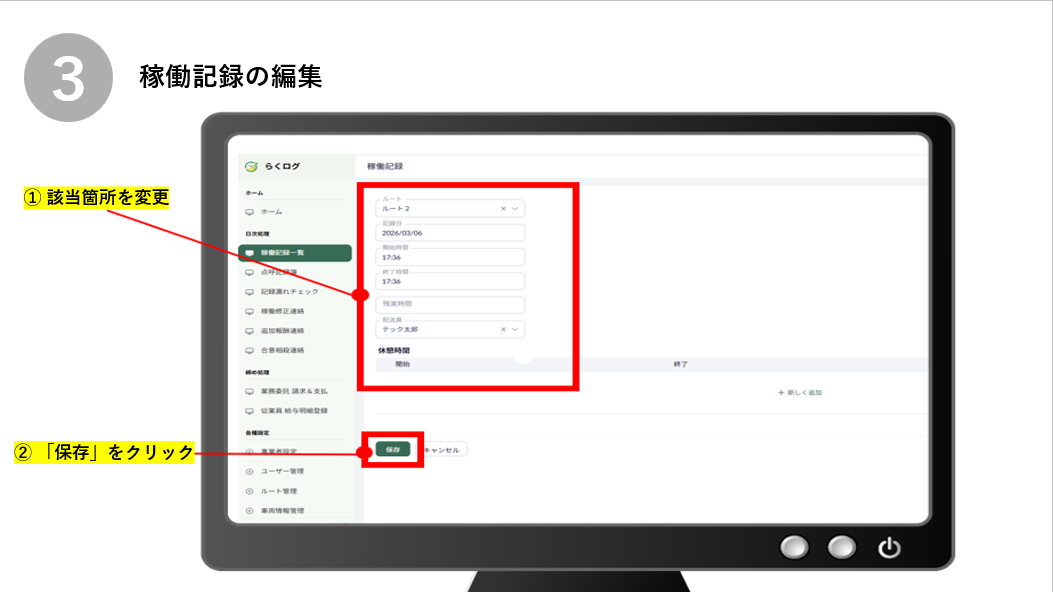Click the green 保存 button

pos(393,450)
